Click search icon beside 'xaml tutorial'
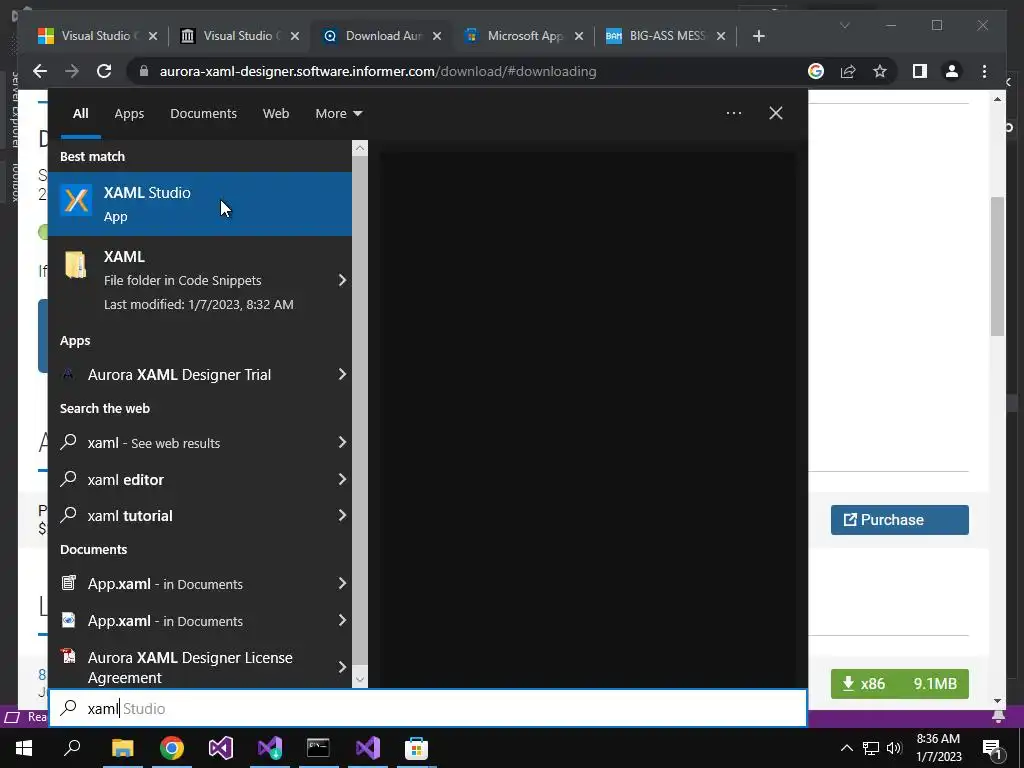 pyautogui.click(x=69, y=515)
